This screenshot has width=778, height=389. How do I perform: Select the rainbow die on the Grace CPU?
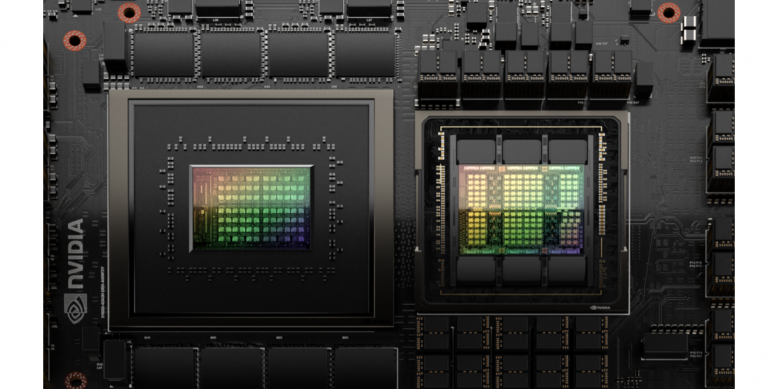pos(251,207)
